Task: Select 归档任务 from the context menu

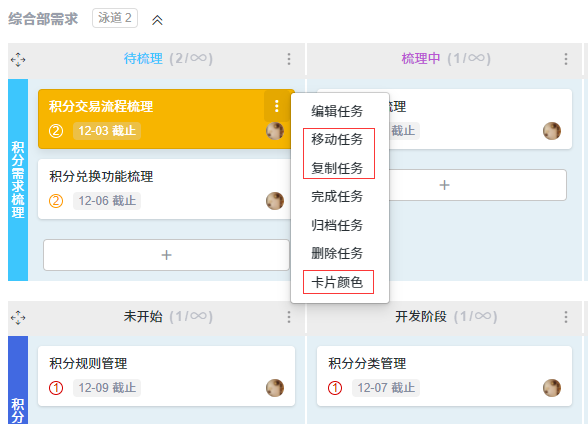Action: pyautogui.click(x=337, y=225)
